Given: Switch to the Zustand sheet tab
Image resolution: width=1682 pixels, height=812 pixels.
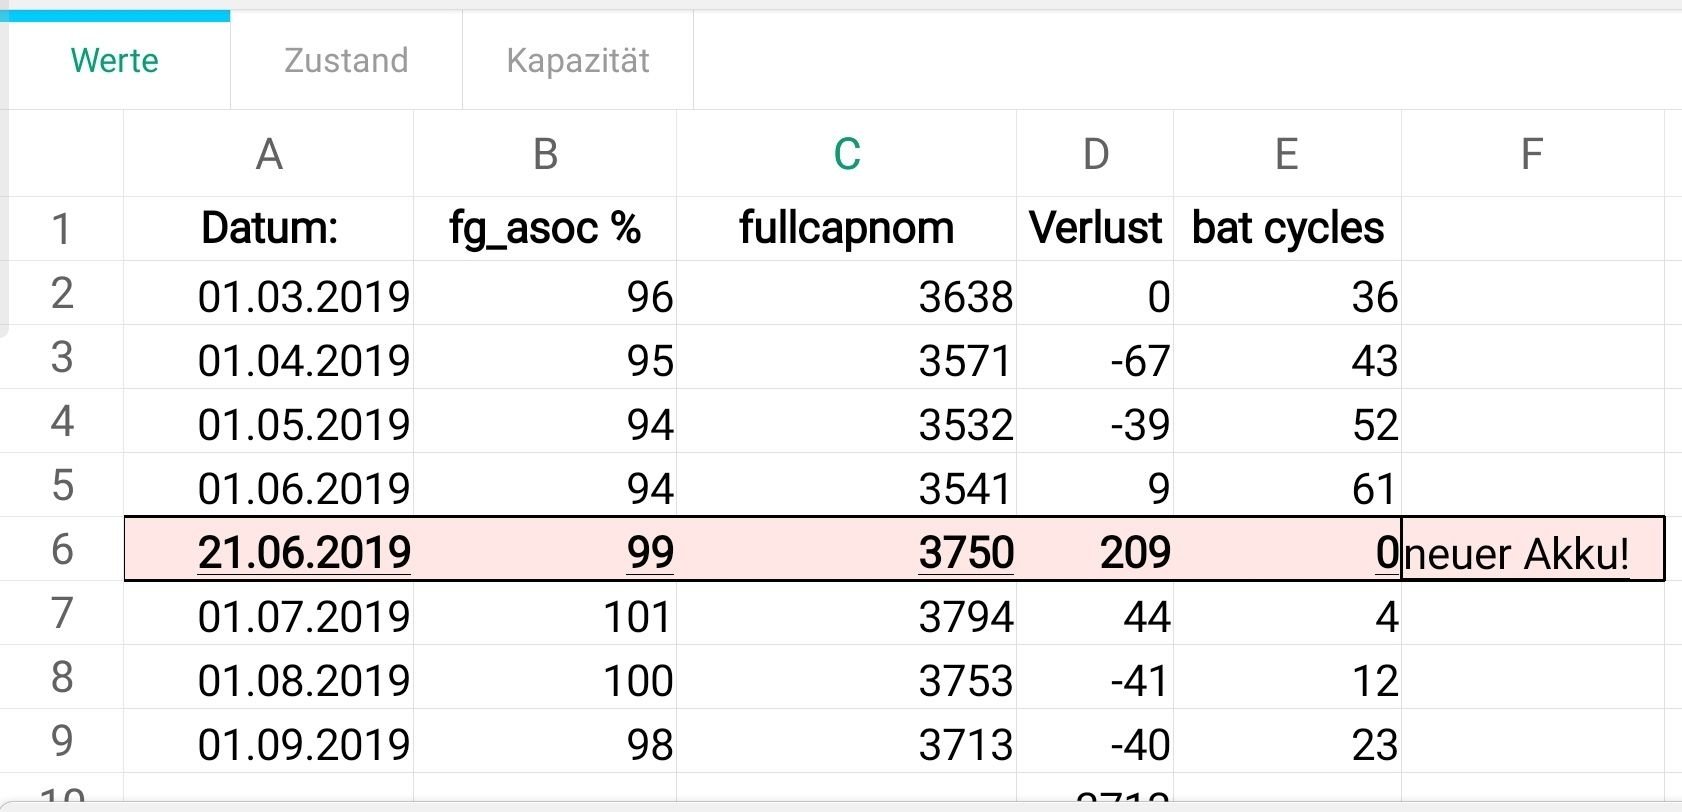Looking at the screenshot, I should (346, 60).
